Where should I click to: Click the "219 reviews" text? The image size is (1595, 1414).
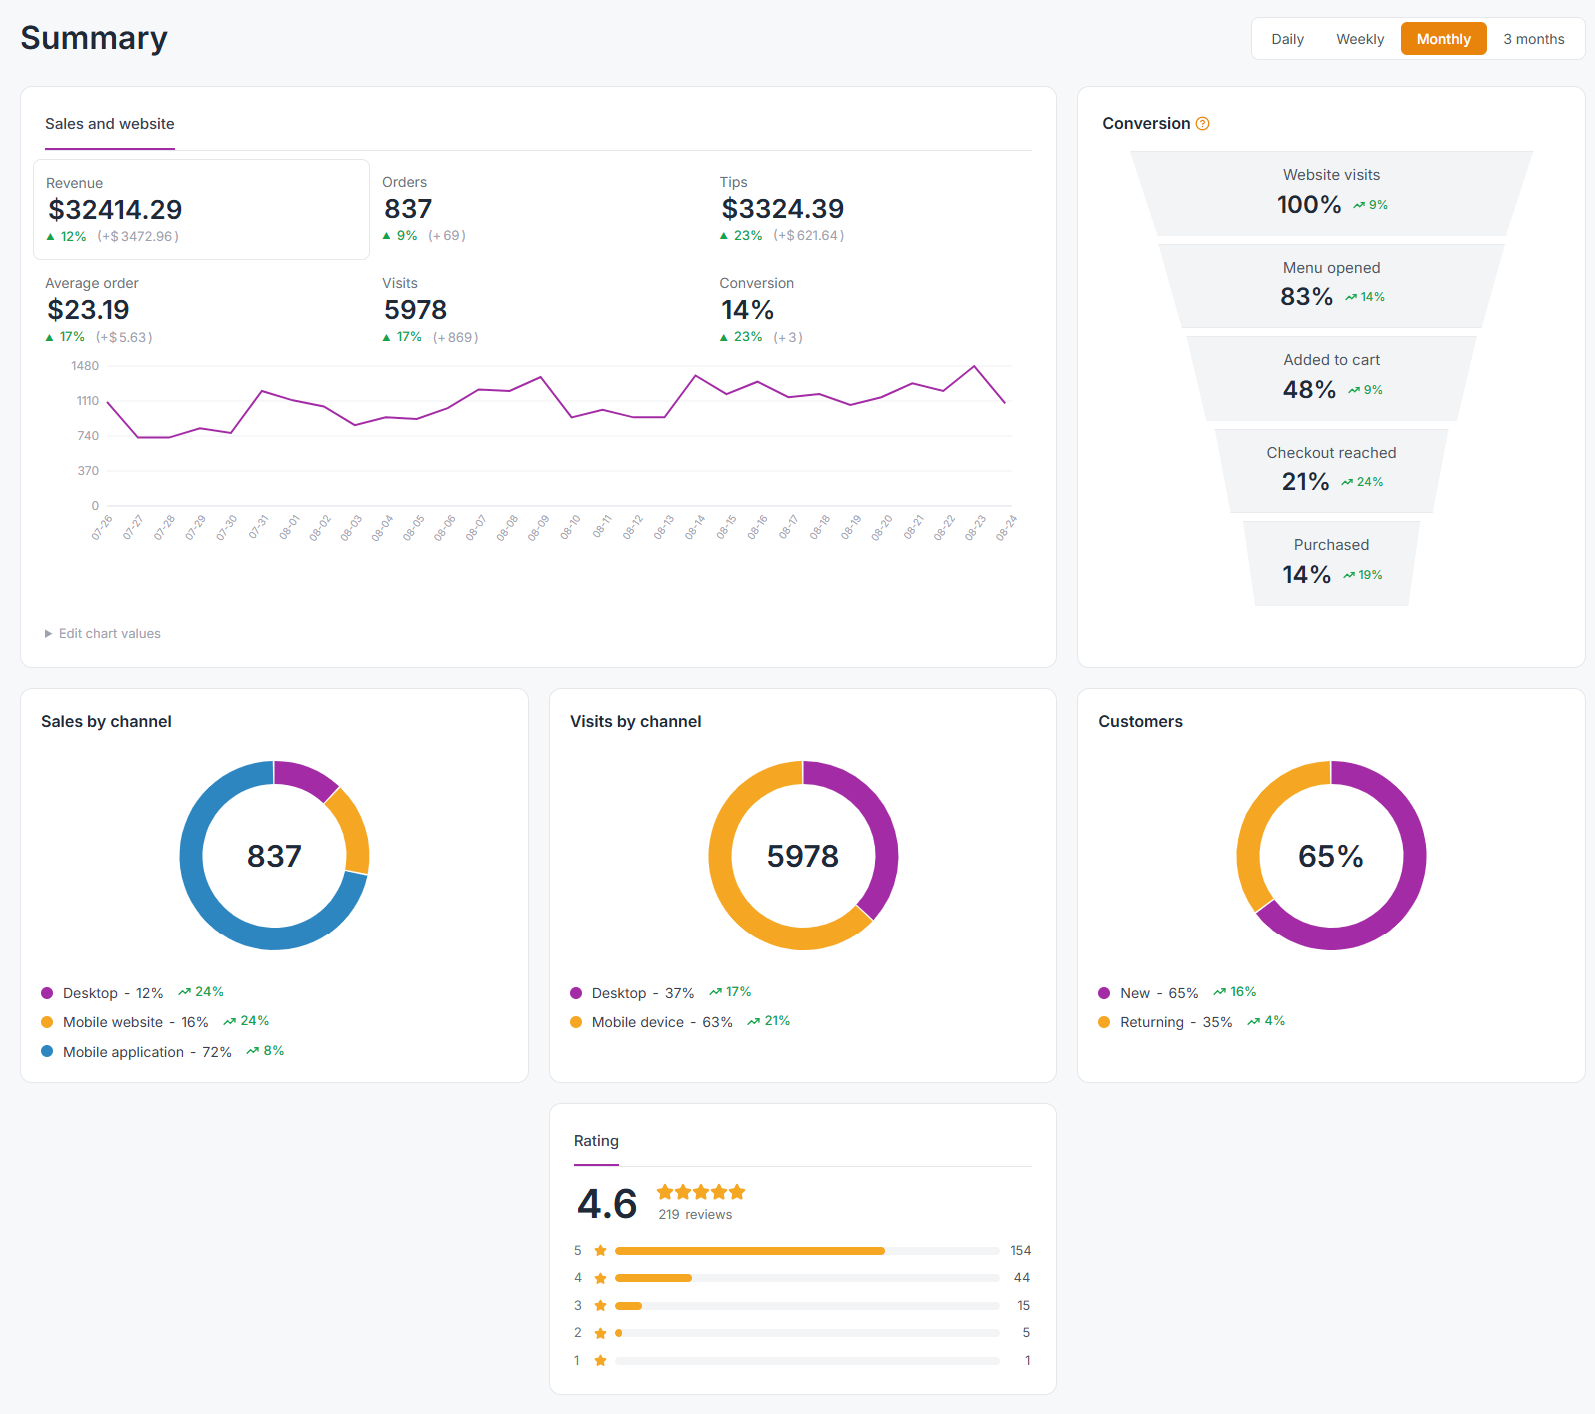[695, 1215]
